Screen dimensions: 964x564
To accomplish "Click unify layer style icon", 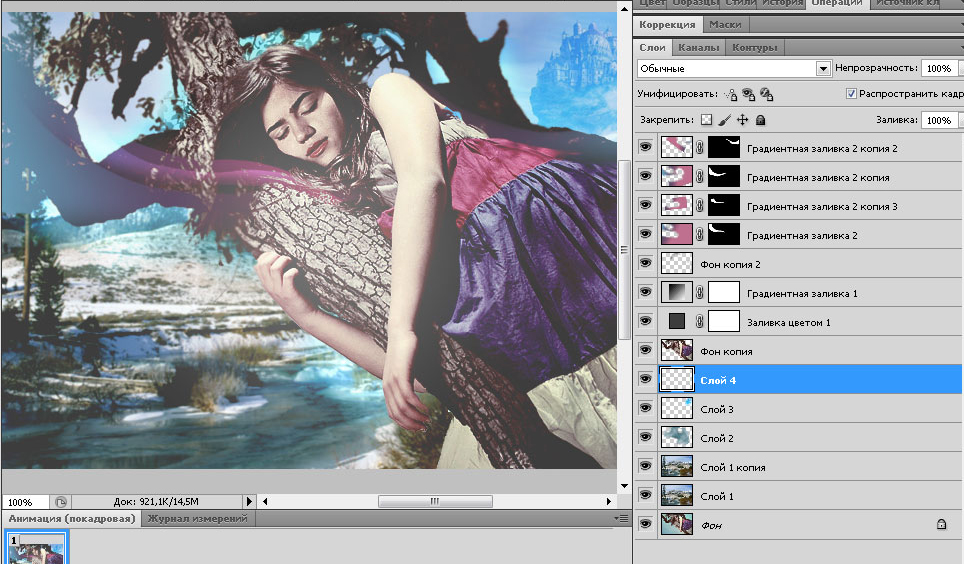I will 766,94.
